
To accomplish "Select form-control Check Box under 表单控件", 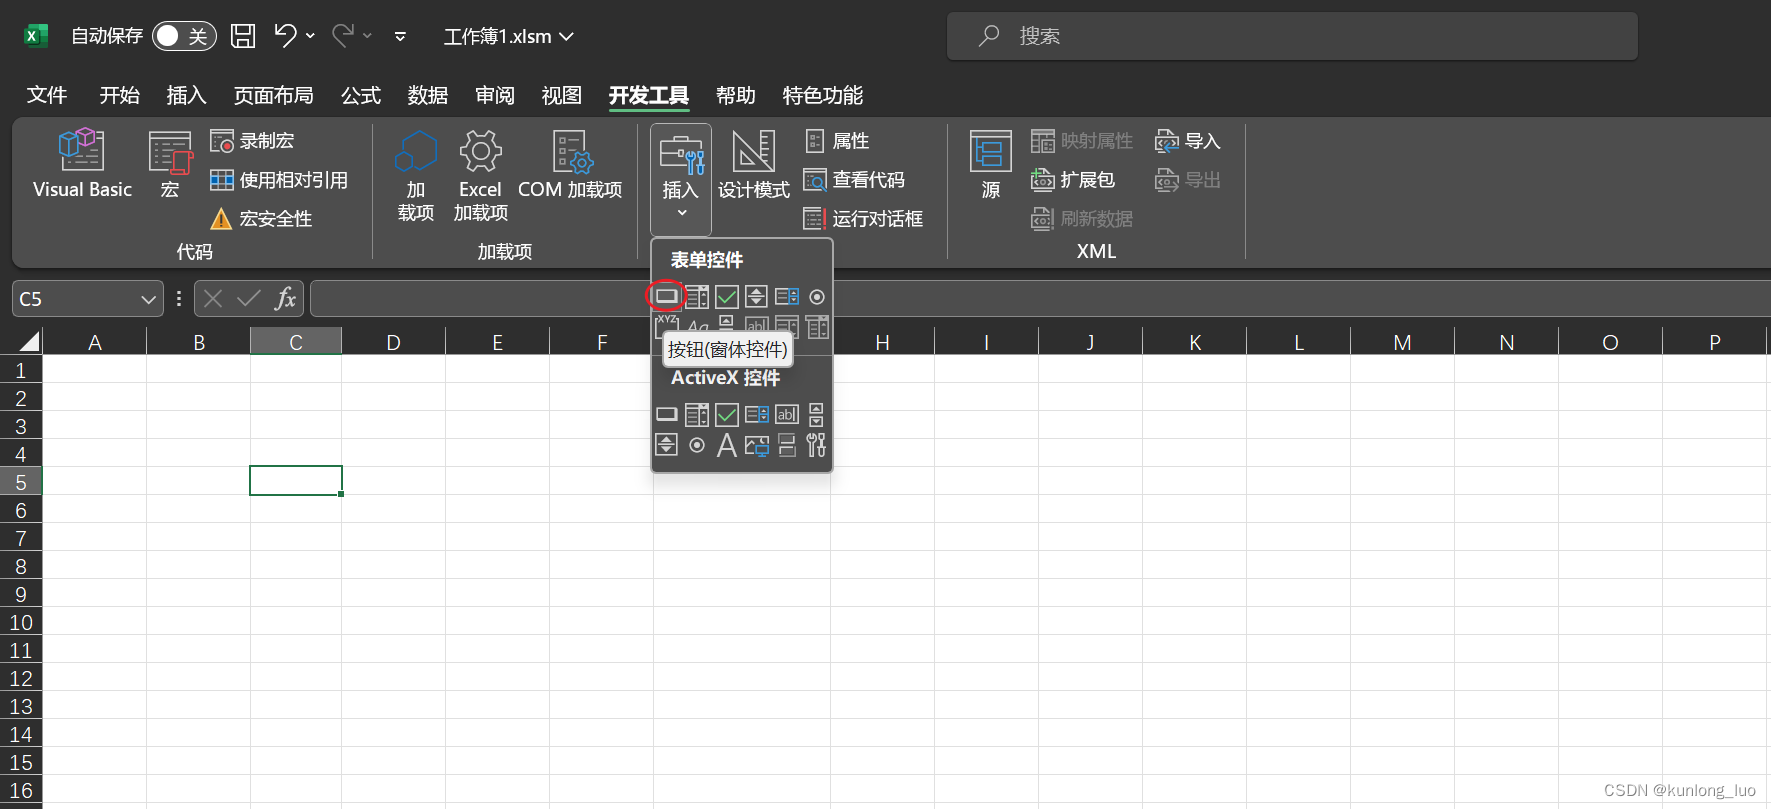I will click(727, 296).
